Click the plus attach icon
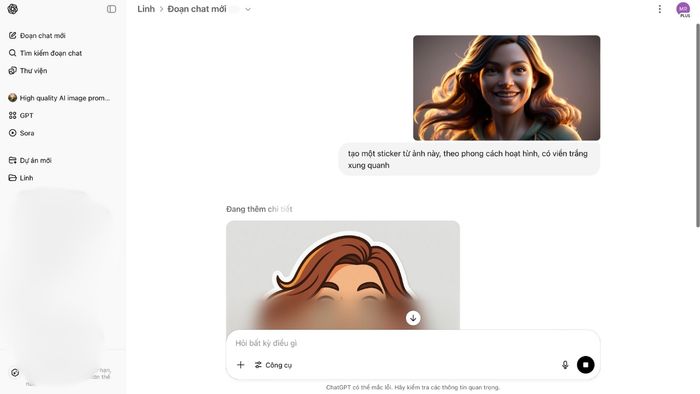This screenshot has width=700, height=394. click(240, 365)
